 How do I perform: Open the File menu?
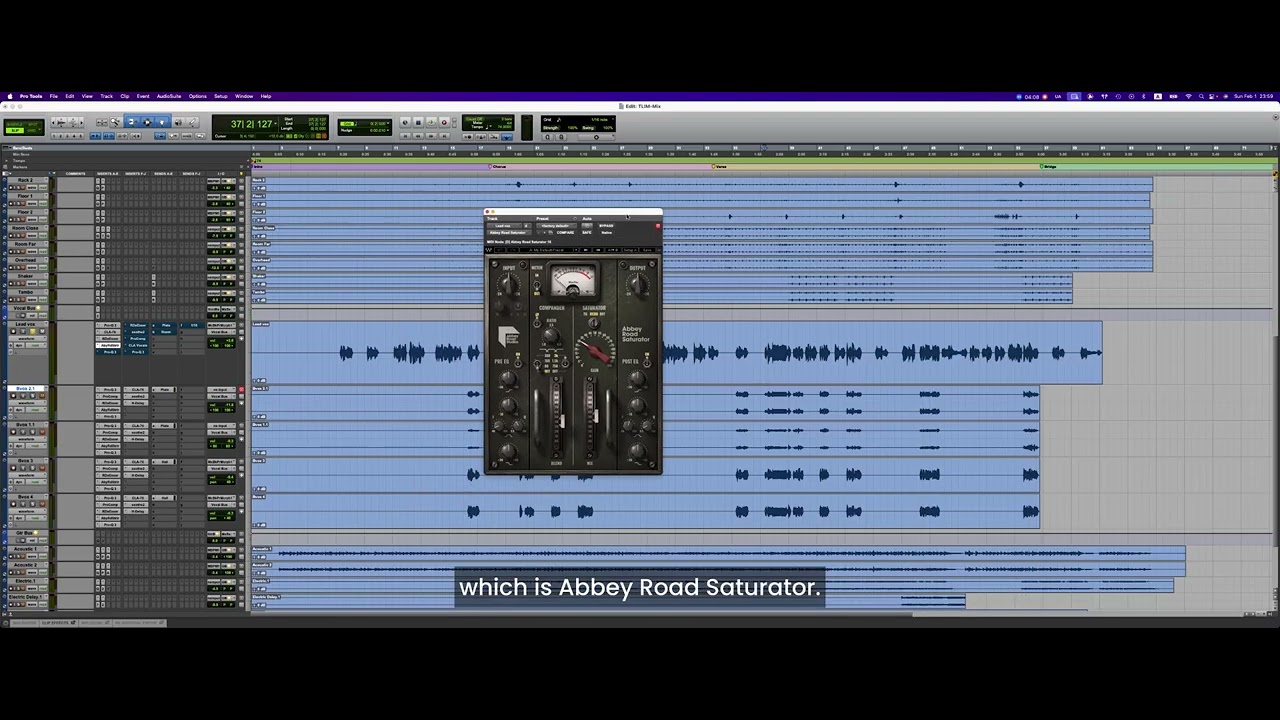click(53, 96)
